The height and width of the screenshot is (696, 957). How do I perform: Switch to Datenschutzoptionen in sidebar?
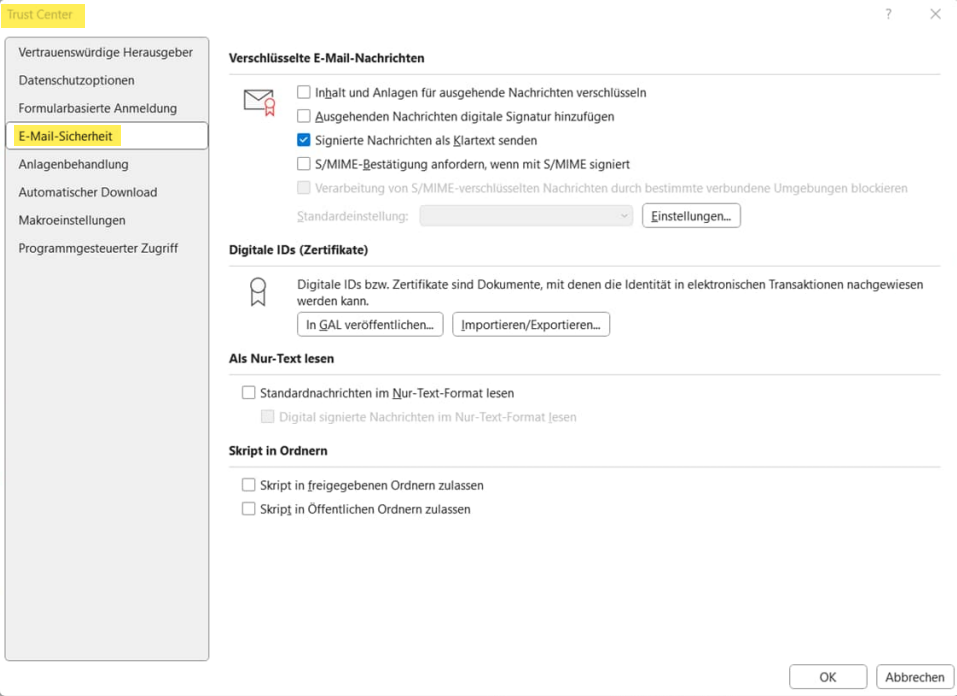[76, 80]
